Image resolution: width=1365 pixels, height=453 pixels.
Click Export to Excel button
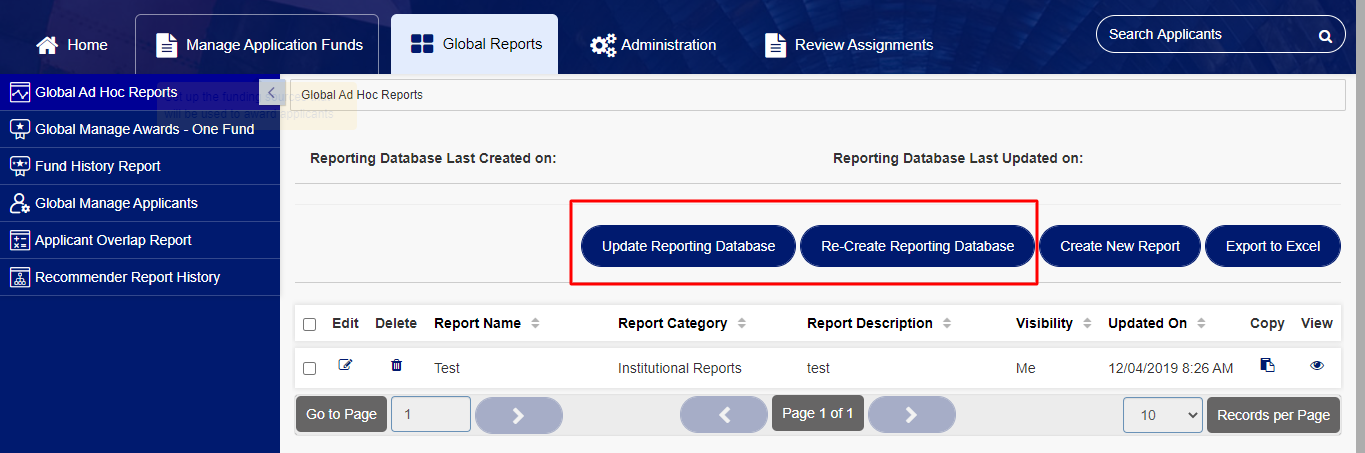click(x=1273, y=246)
